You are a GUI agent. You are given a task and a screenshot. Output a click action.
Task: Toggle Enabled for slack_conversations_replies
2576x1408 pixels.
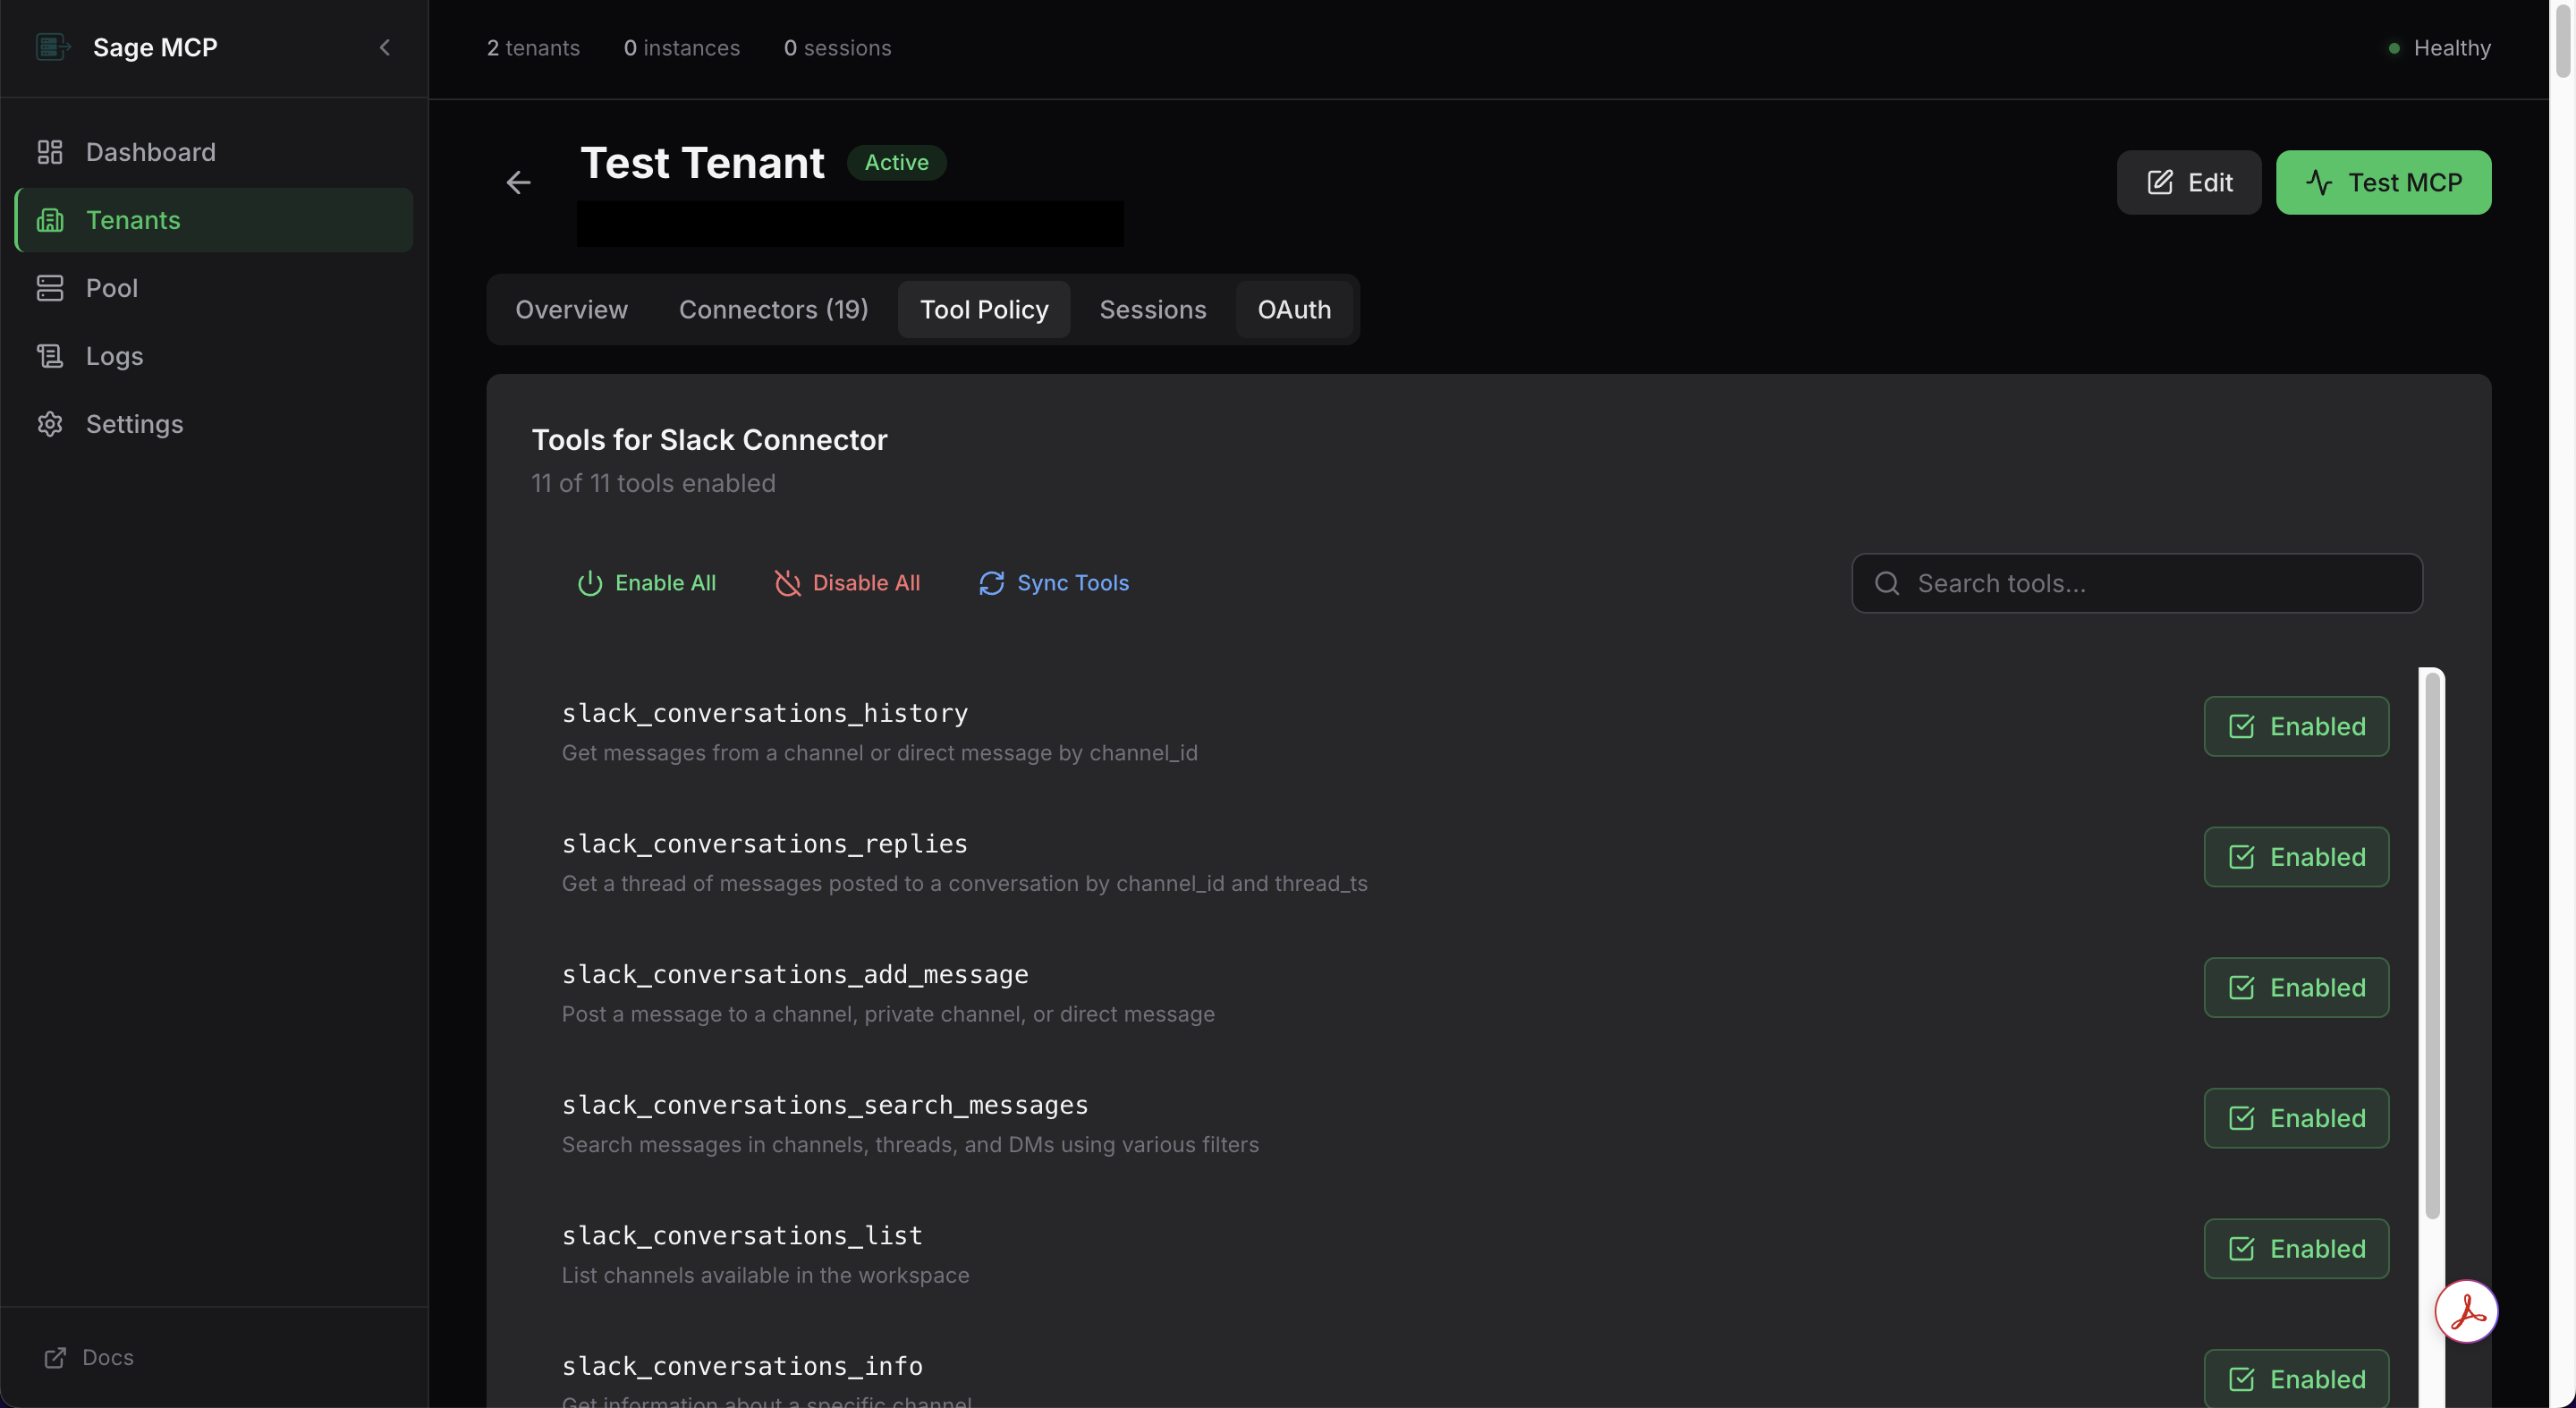coord(2296,857)
